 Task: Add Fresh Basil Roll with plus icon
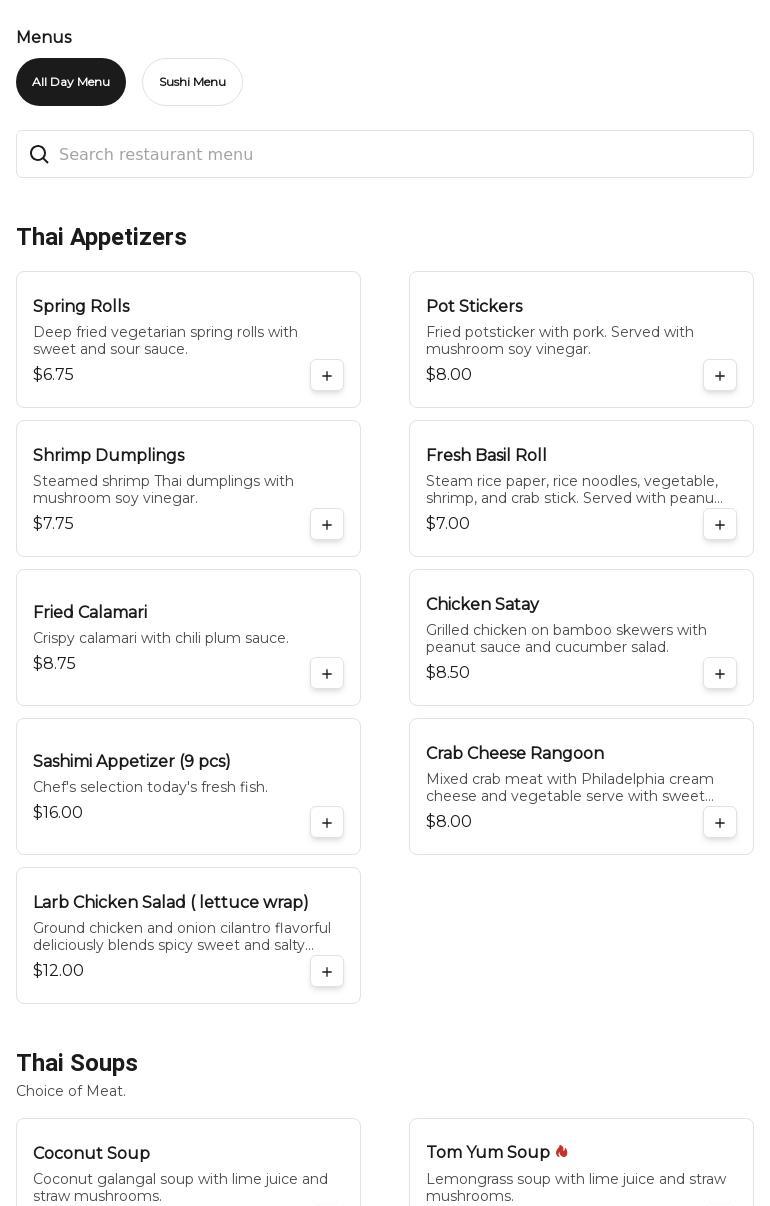tap(720, 525)
